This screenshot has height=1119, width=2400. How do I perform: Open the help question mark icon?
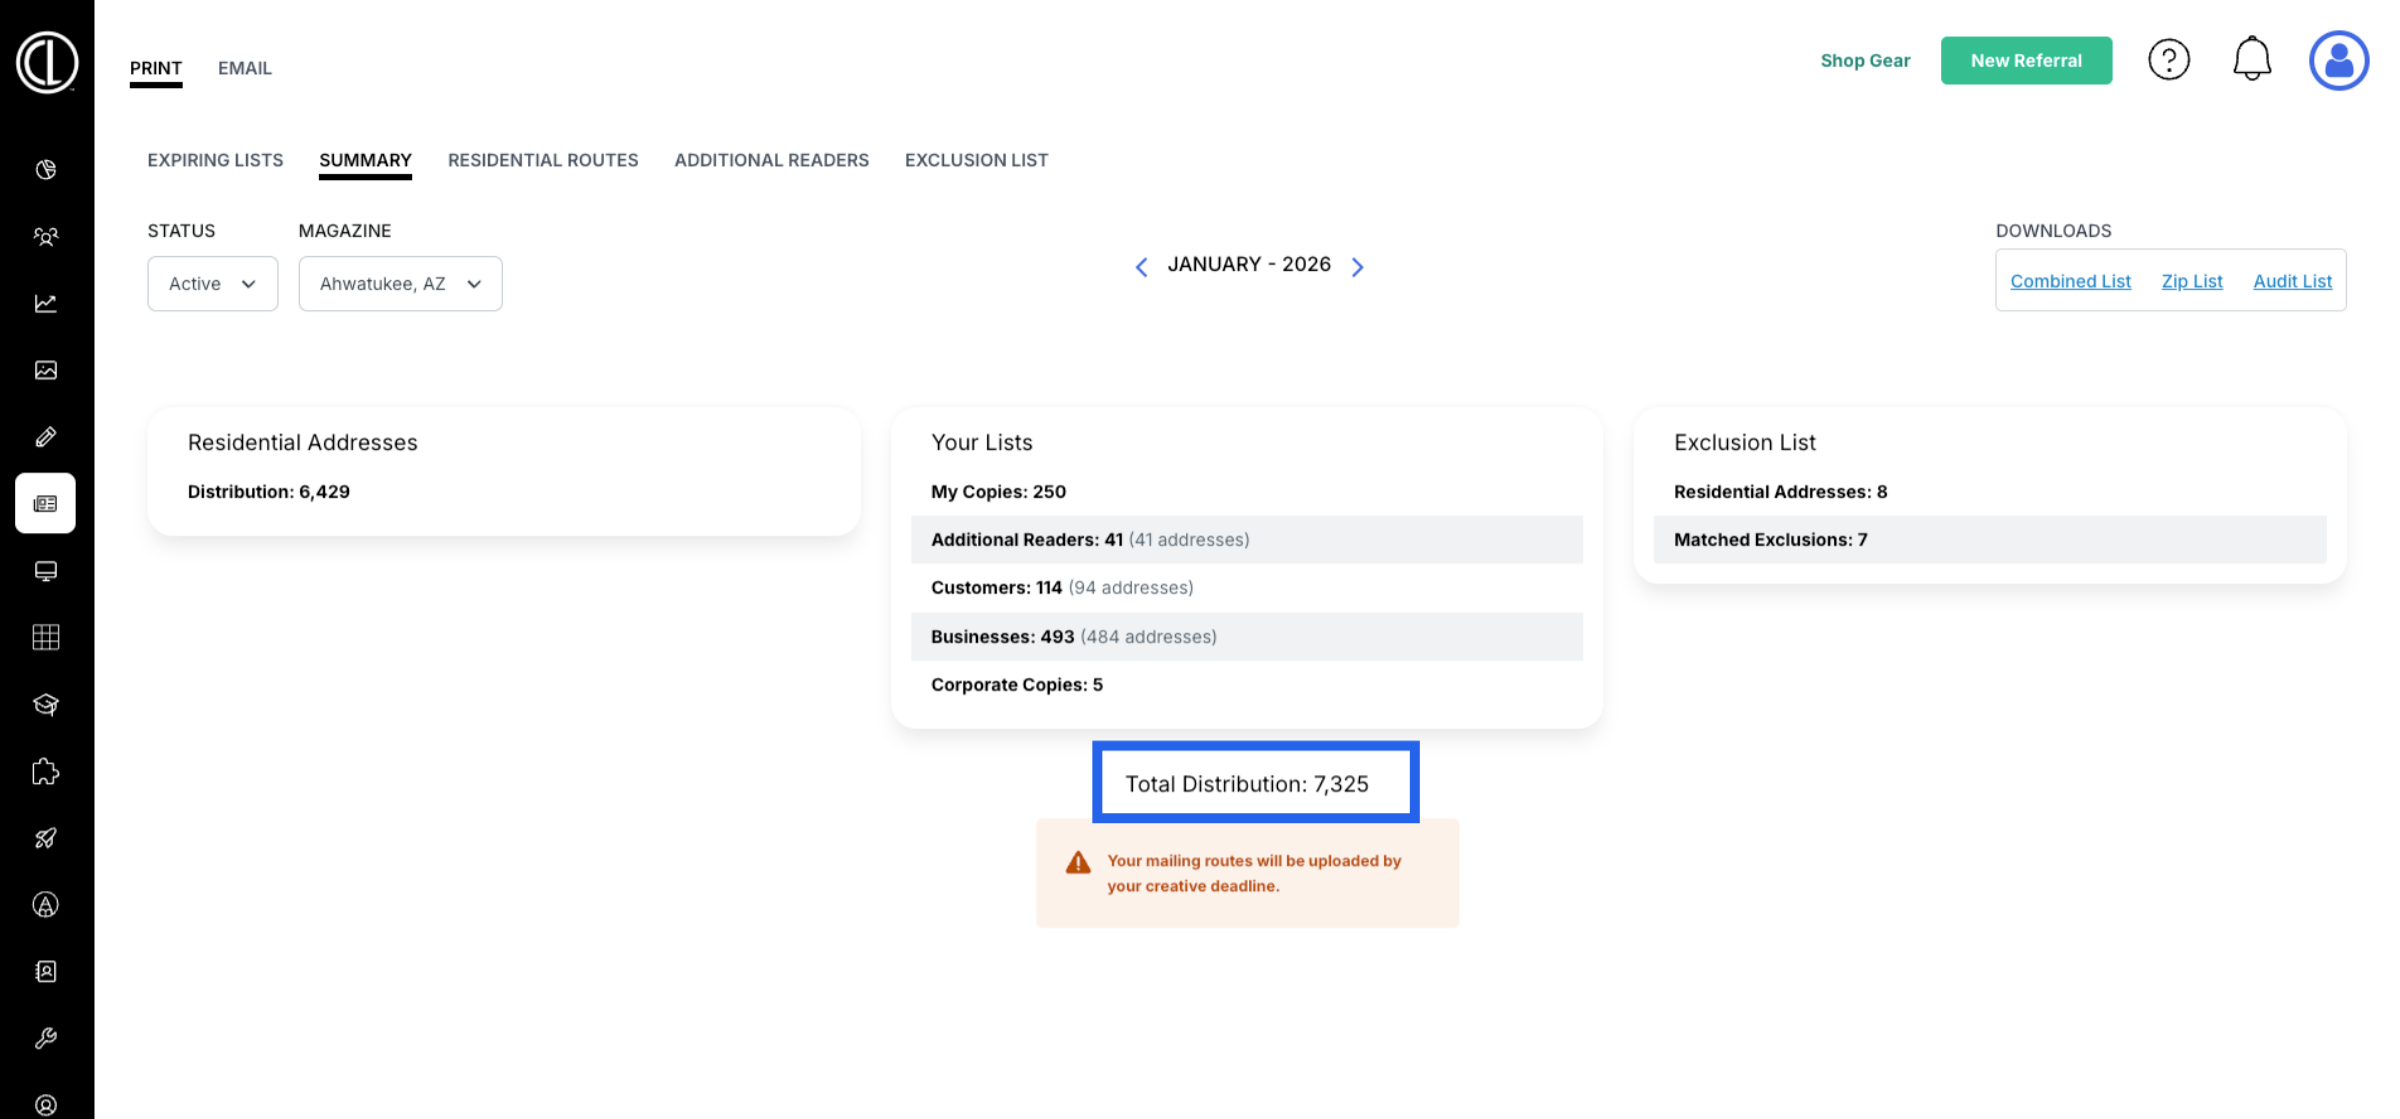click(2168, 60)
